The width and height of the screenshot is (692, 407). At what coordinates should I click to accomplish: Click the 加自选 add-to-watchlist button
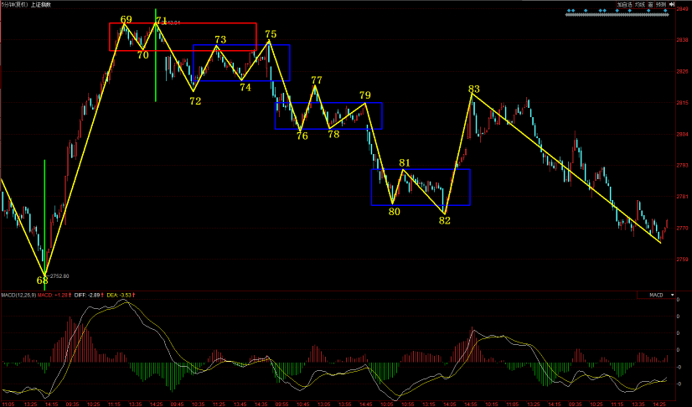pyautogui.click(x=623, y=5)
